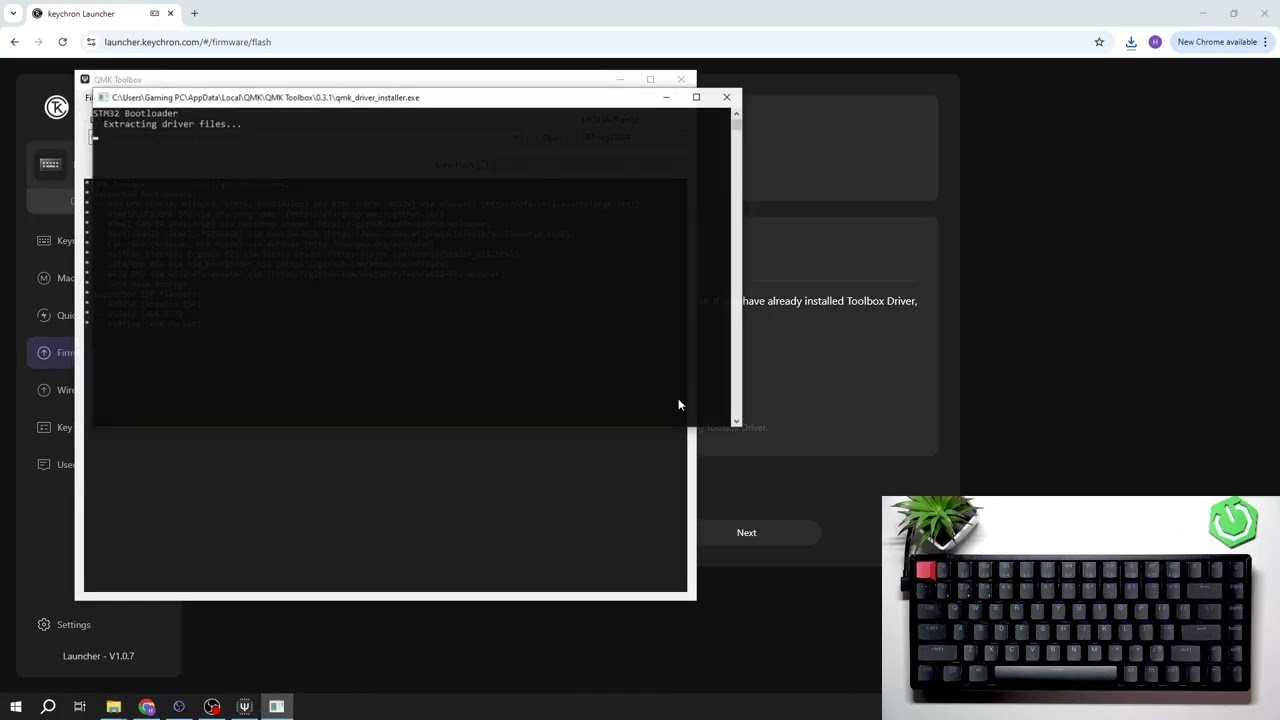This screenshot has width=1280, height=720.
Task: Open the Chrome tab search dropdown arrow
Action: (12, 14)
